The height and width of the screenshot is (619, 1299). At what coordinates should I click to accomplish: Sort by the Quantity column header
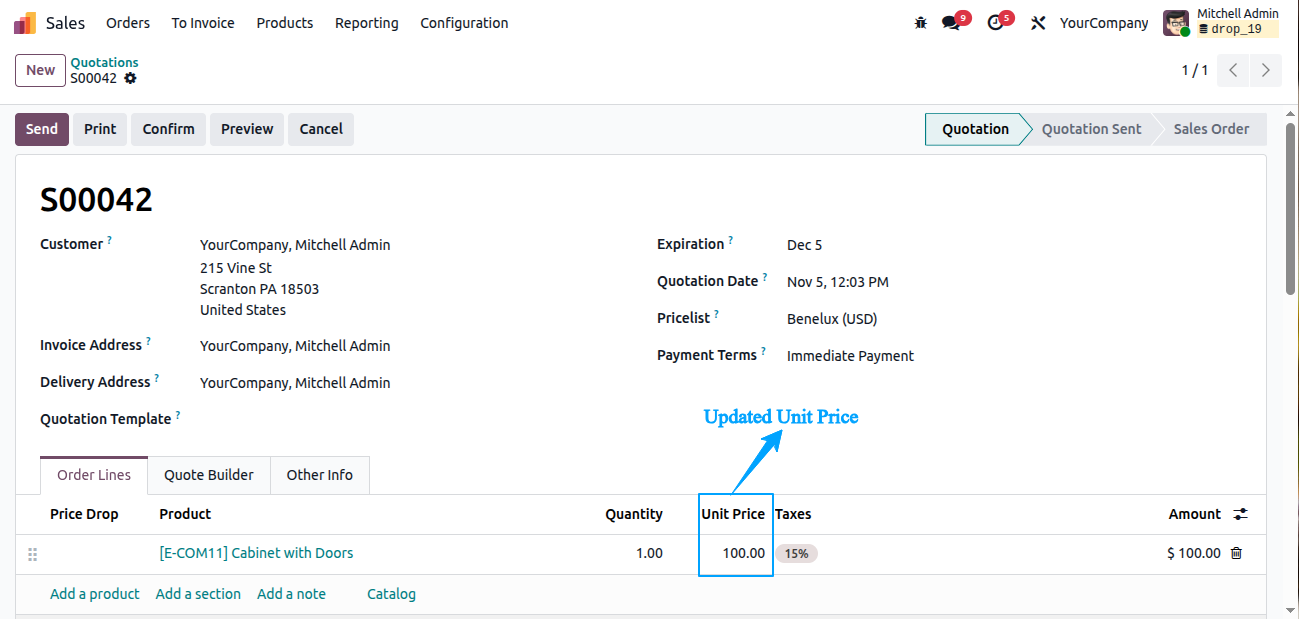pos(634,514)
